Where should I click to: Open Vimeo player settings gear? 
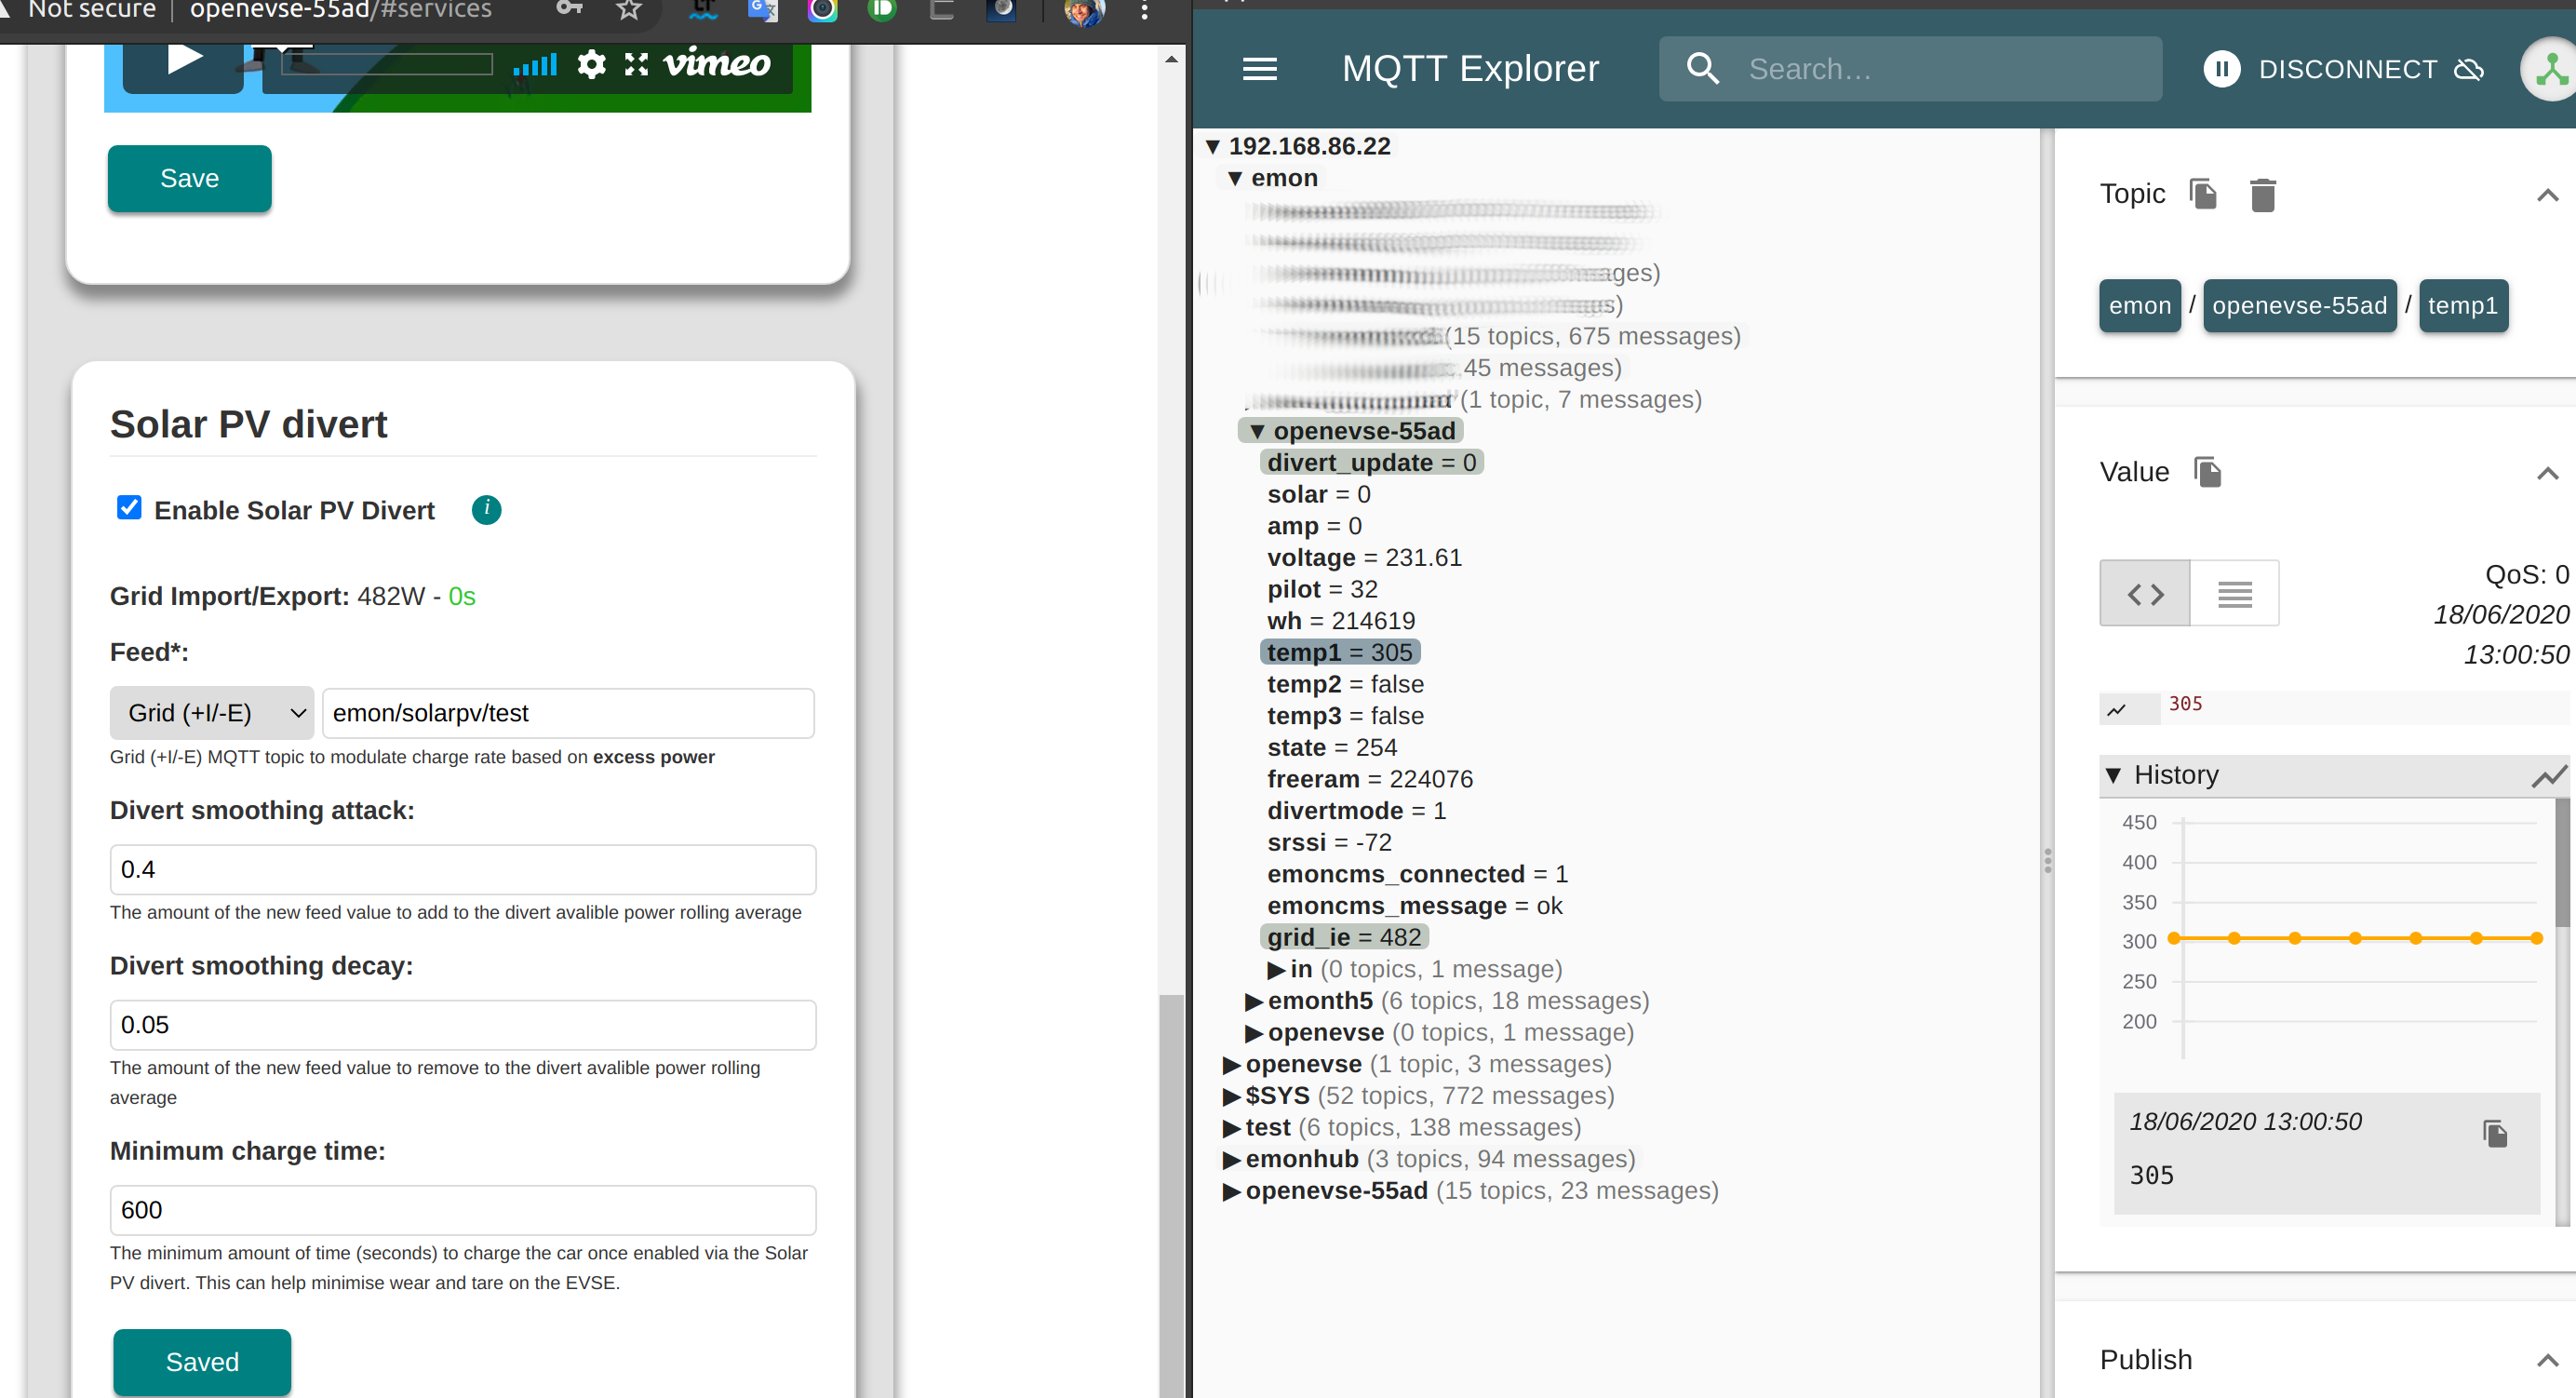[x=592, y=63]
